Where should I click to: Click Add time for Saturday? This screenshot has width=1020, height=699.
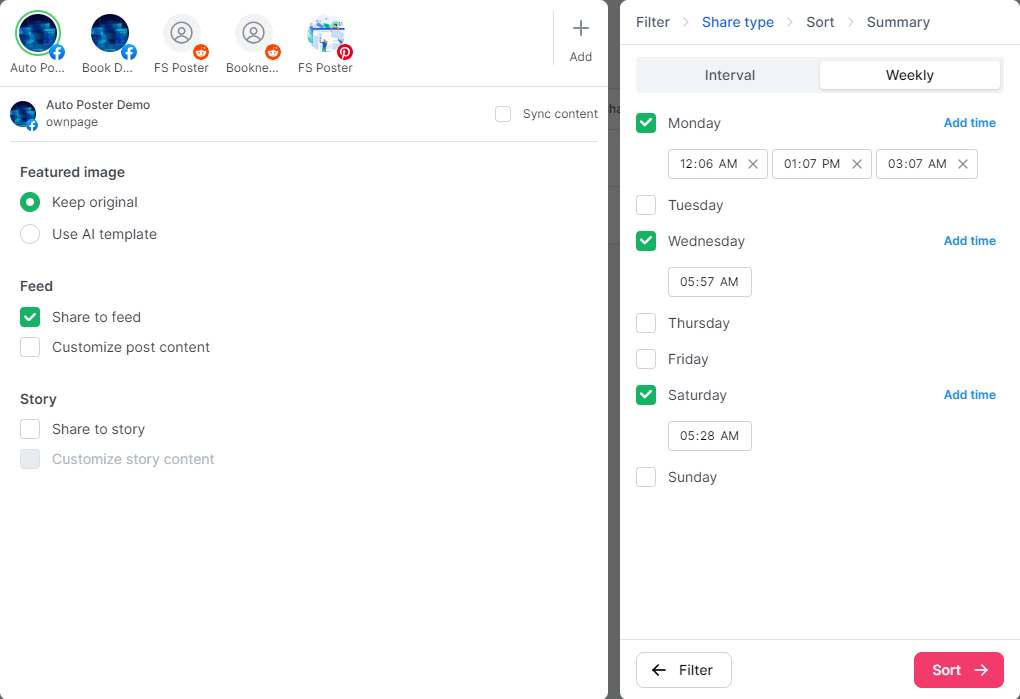click(969, 395)
